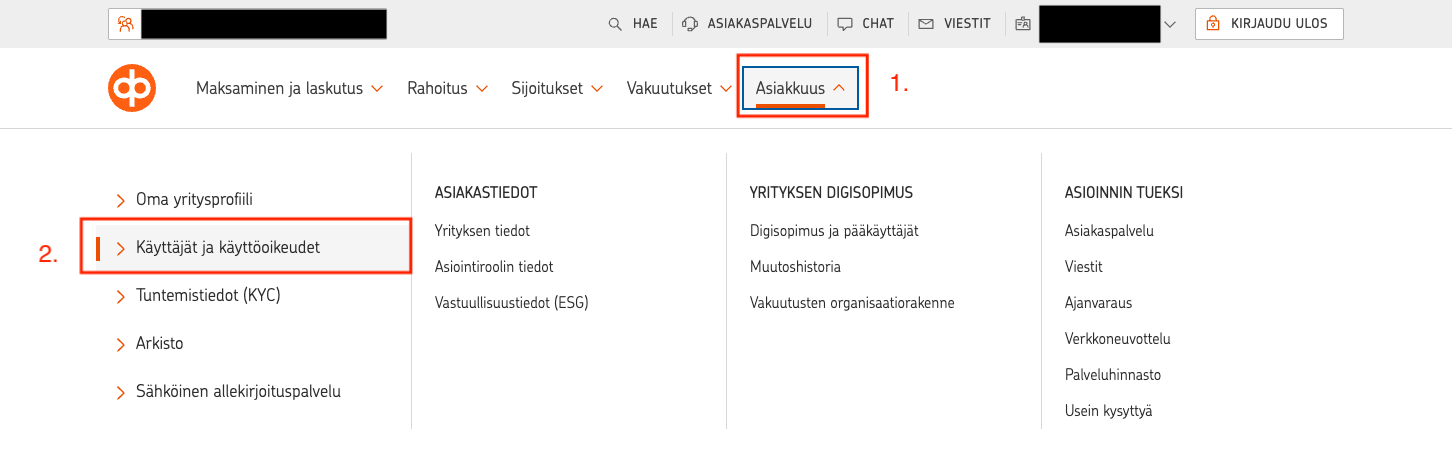The image size is (1452, 465).
Task: Select Käyttäjät ja käyttöoikeudet
Action: tap(228, 247)
